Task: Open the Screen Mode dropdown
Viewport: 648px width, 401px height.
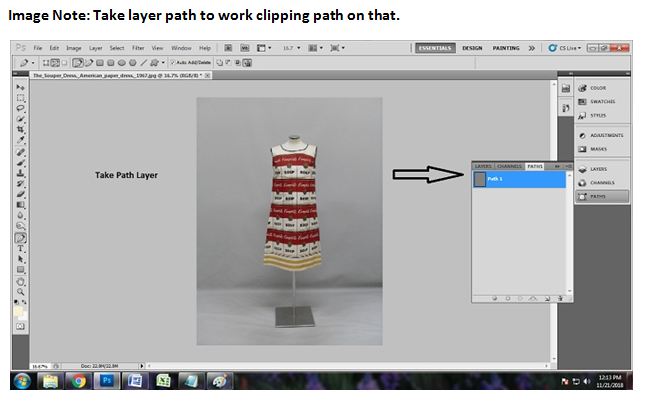Action: coord(338,48)
